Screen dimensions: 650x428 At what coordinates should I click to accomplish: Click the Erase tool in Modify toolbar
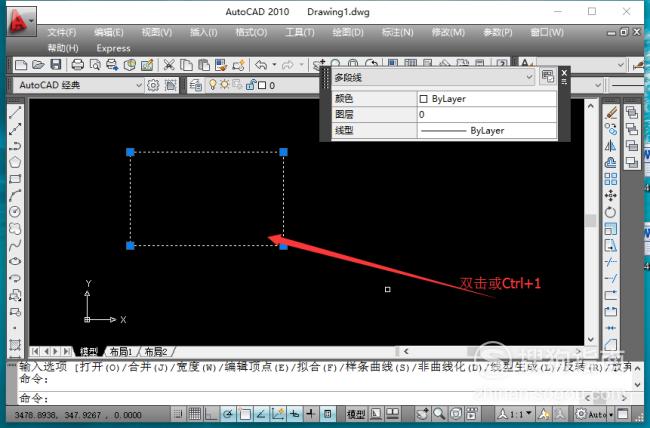611,112
